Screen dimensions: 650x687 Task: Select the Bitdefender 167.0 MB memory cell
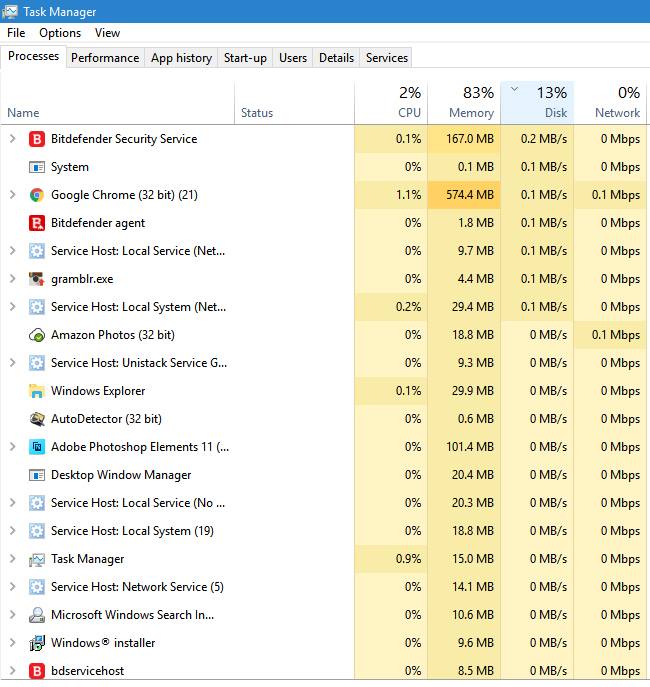[464, 139]
